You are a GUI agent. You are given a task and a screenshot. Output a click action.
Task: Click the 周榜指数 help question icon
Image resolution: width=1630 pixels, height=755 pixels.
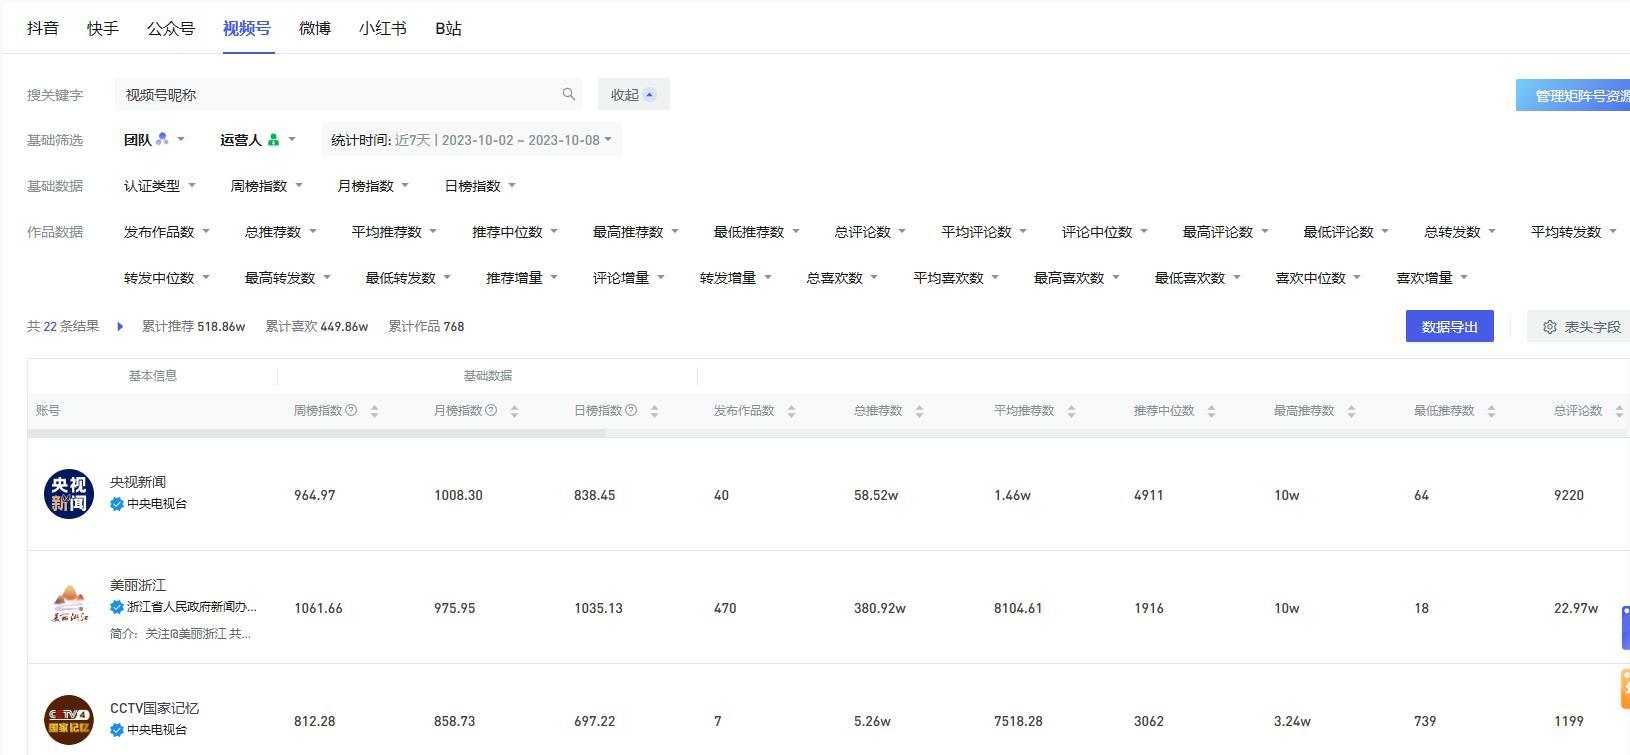(351, 410)
